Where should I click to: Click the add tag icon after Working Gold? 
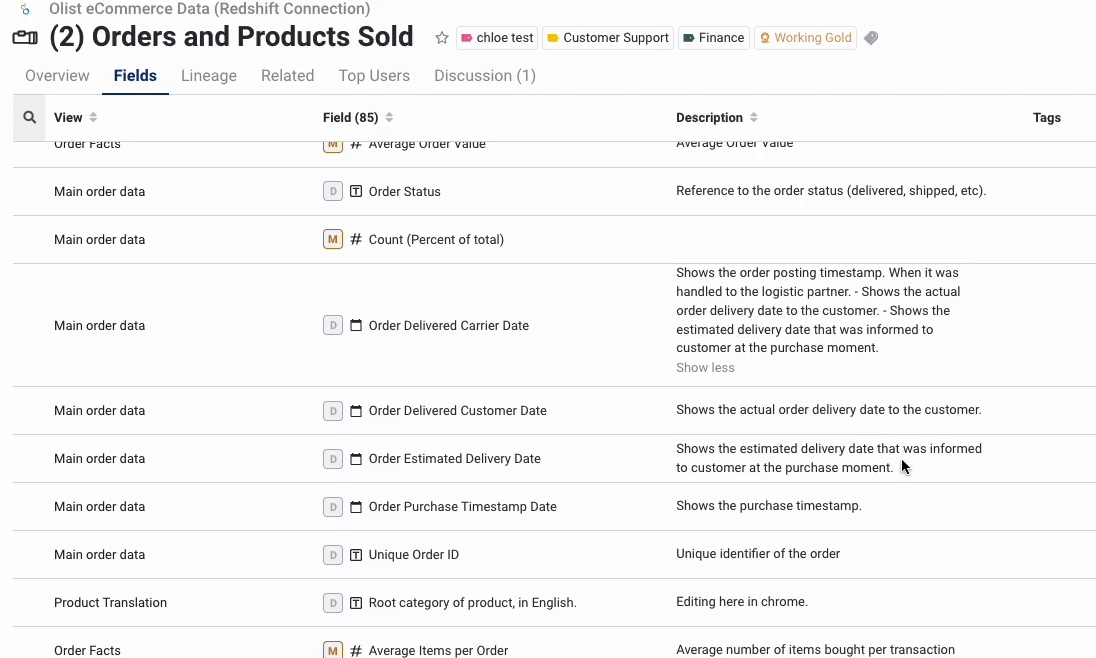coord(871,38)
